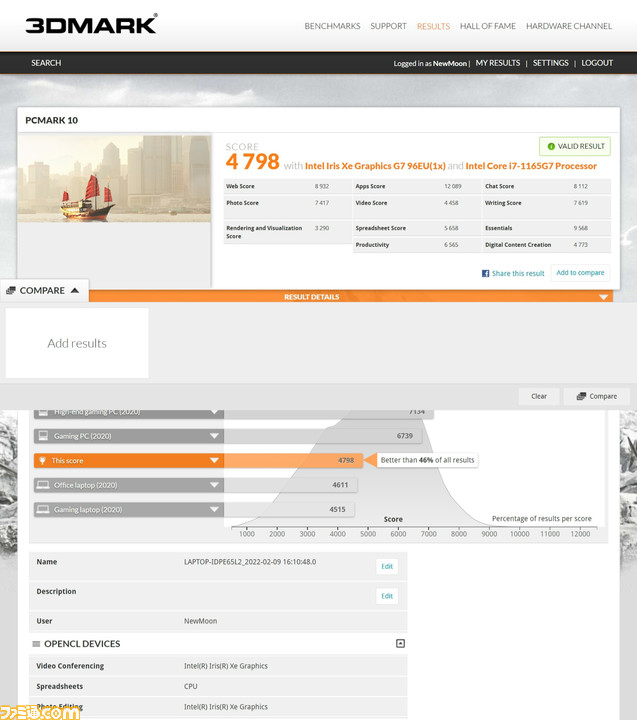Click the Web Score value 8 932

(x=321, y=186)
